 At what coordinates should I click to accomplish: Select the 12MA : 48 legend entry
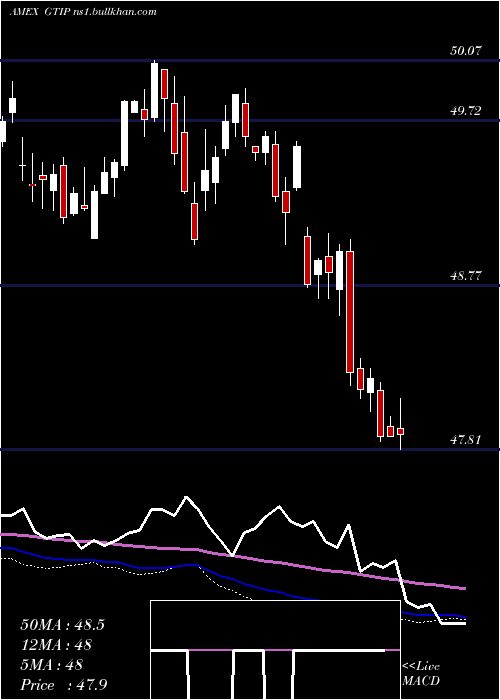(x=56, y=645)
